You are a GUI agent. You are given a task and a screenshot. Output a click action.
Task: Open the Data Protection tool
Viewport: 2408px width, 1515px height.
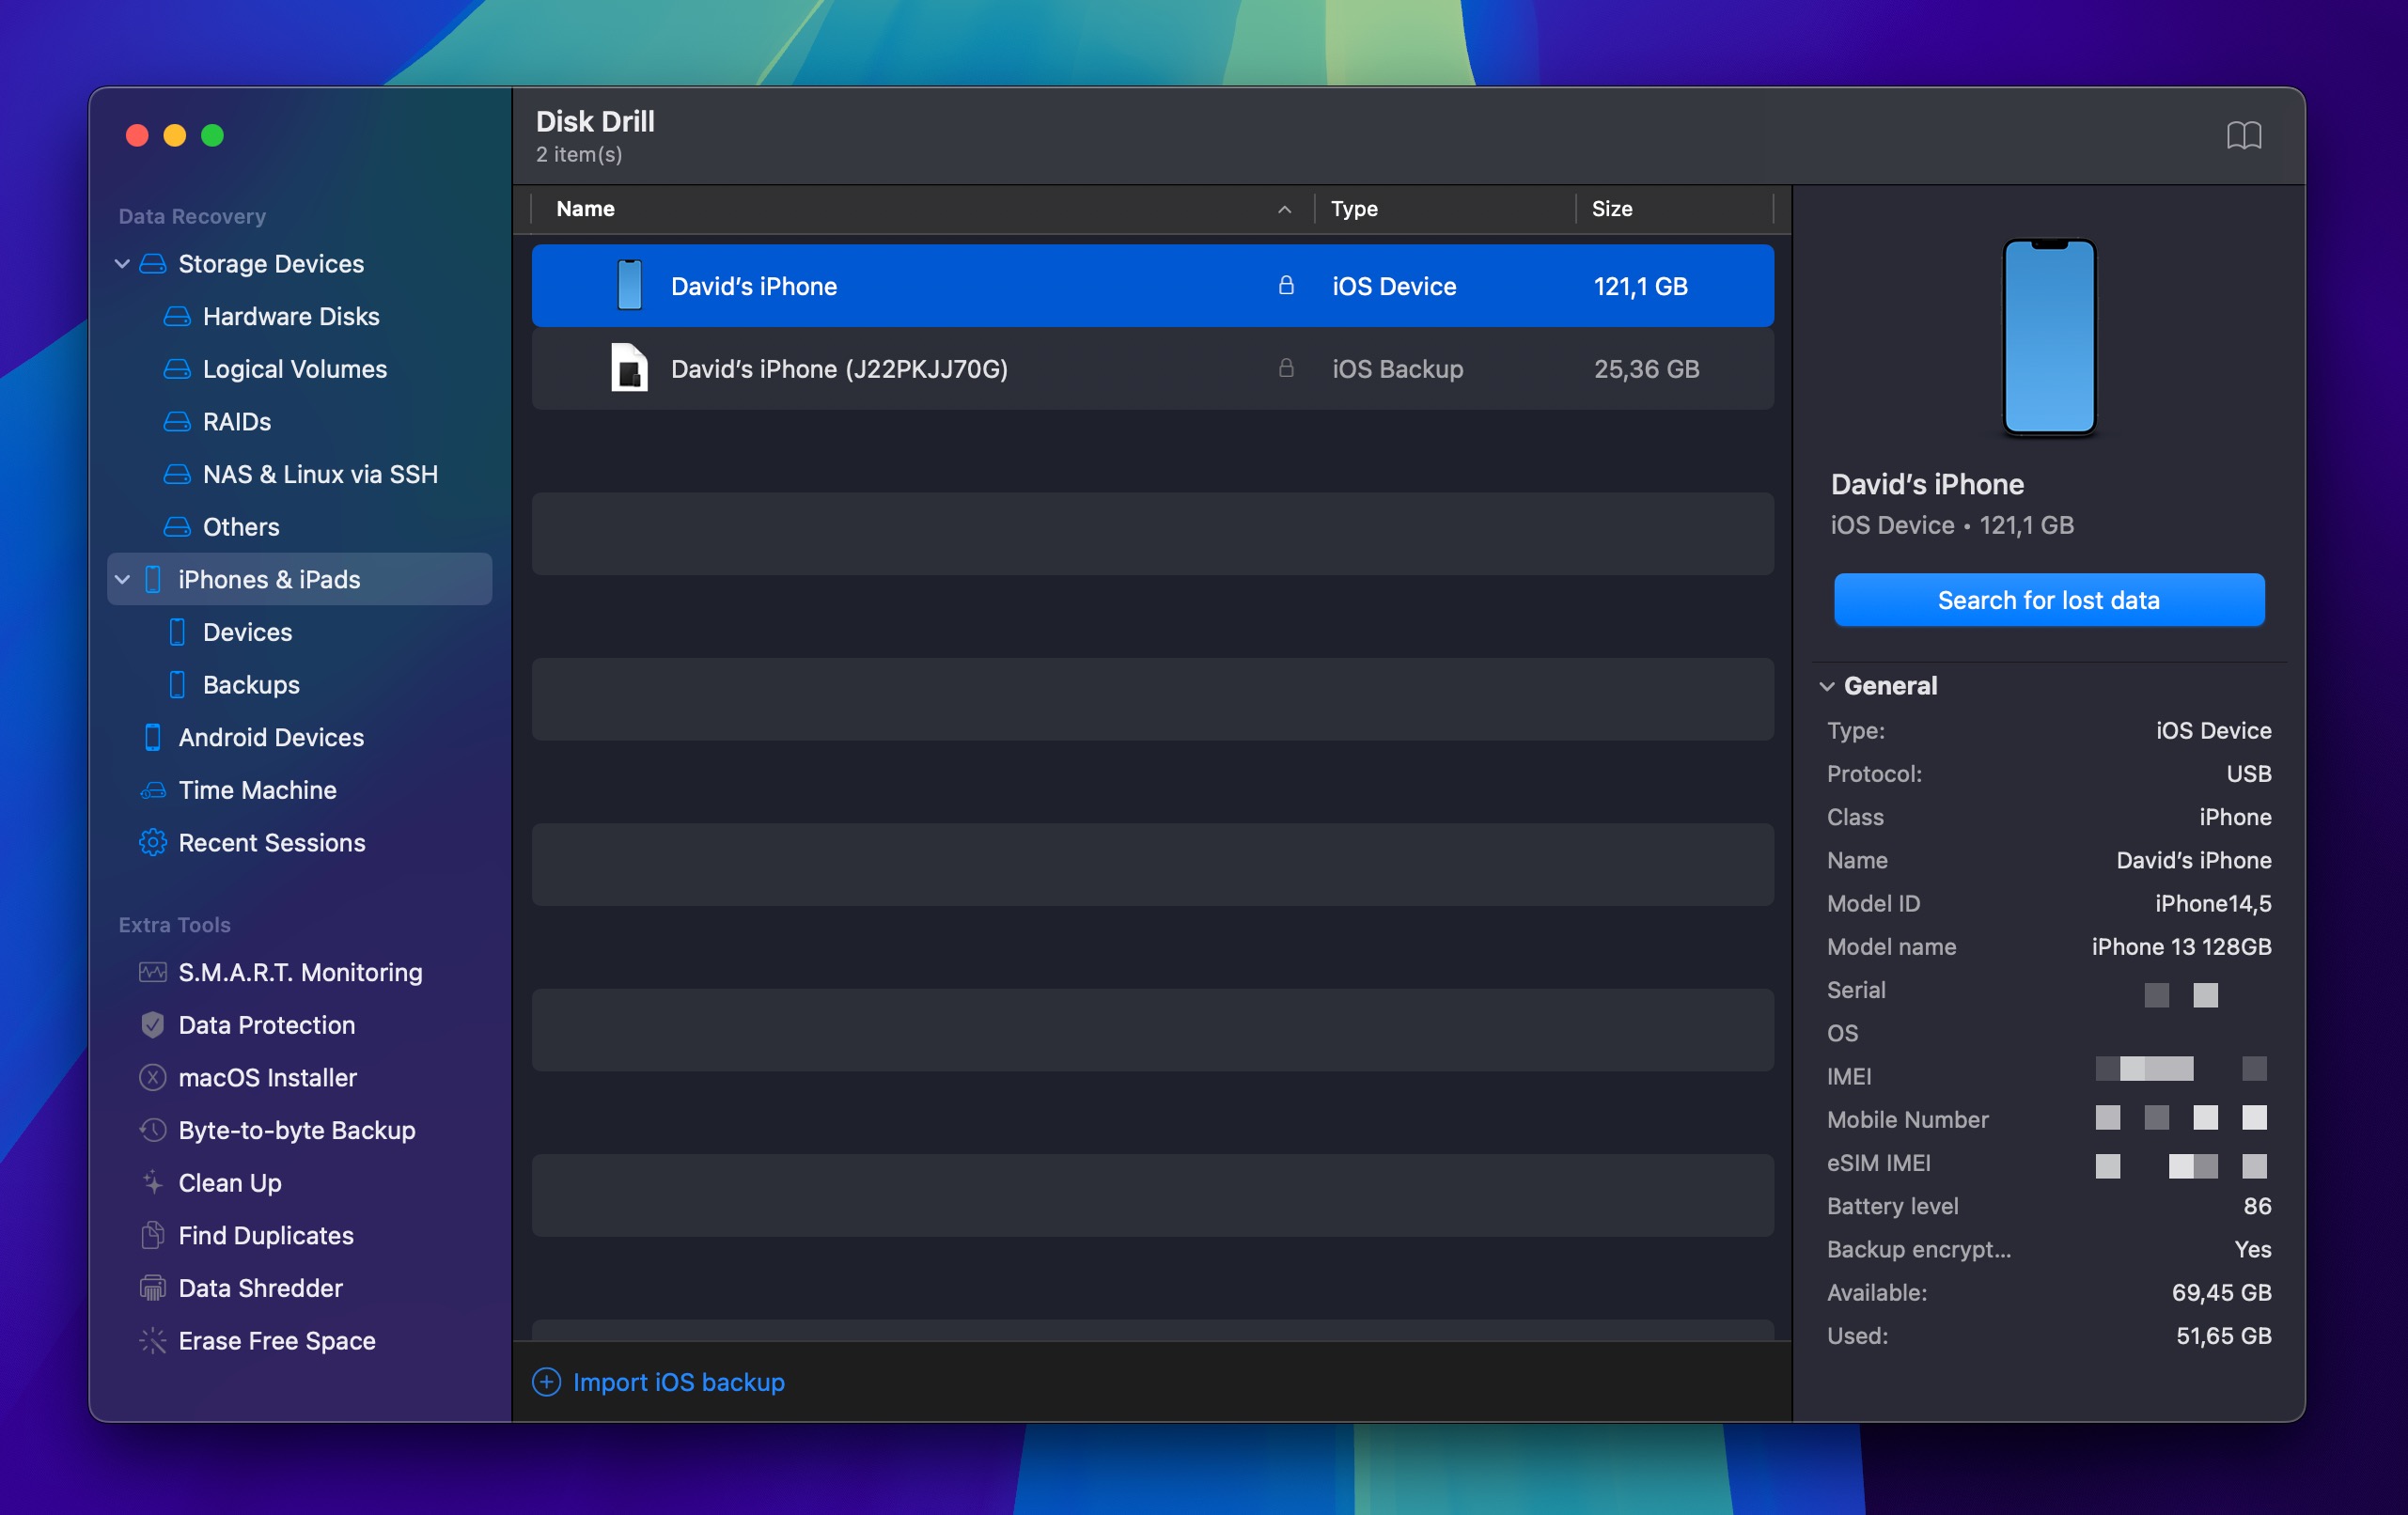point(267,1025)
